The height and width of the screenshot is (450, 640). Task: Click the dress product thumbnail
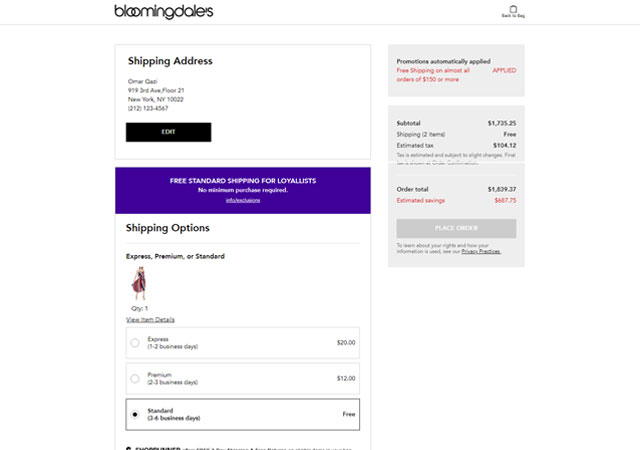[x=139, y=283]
